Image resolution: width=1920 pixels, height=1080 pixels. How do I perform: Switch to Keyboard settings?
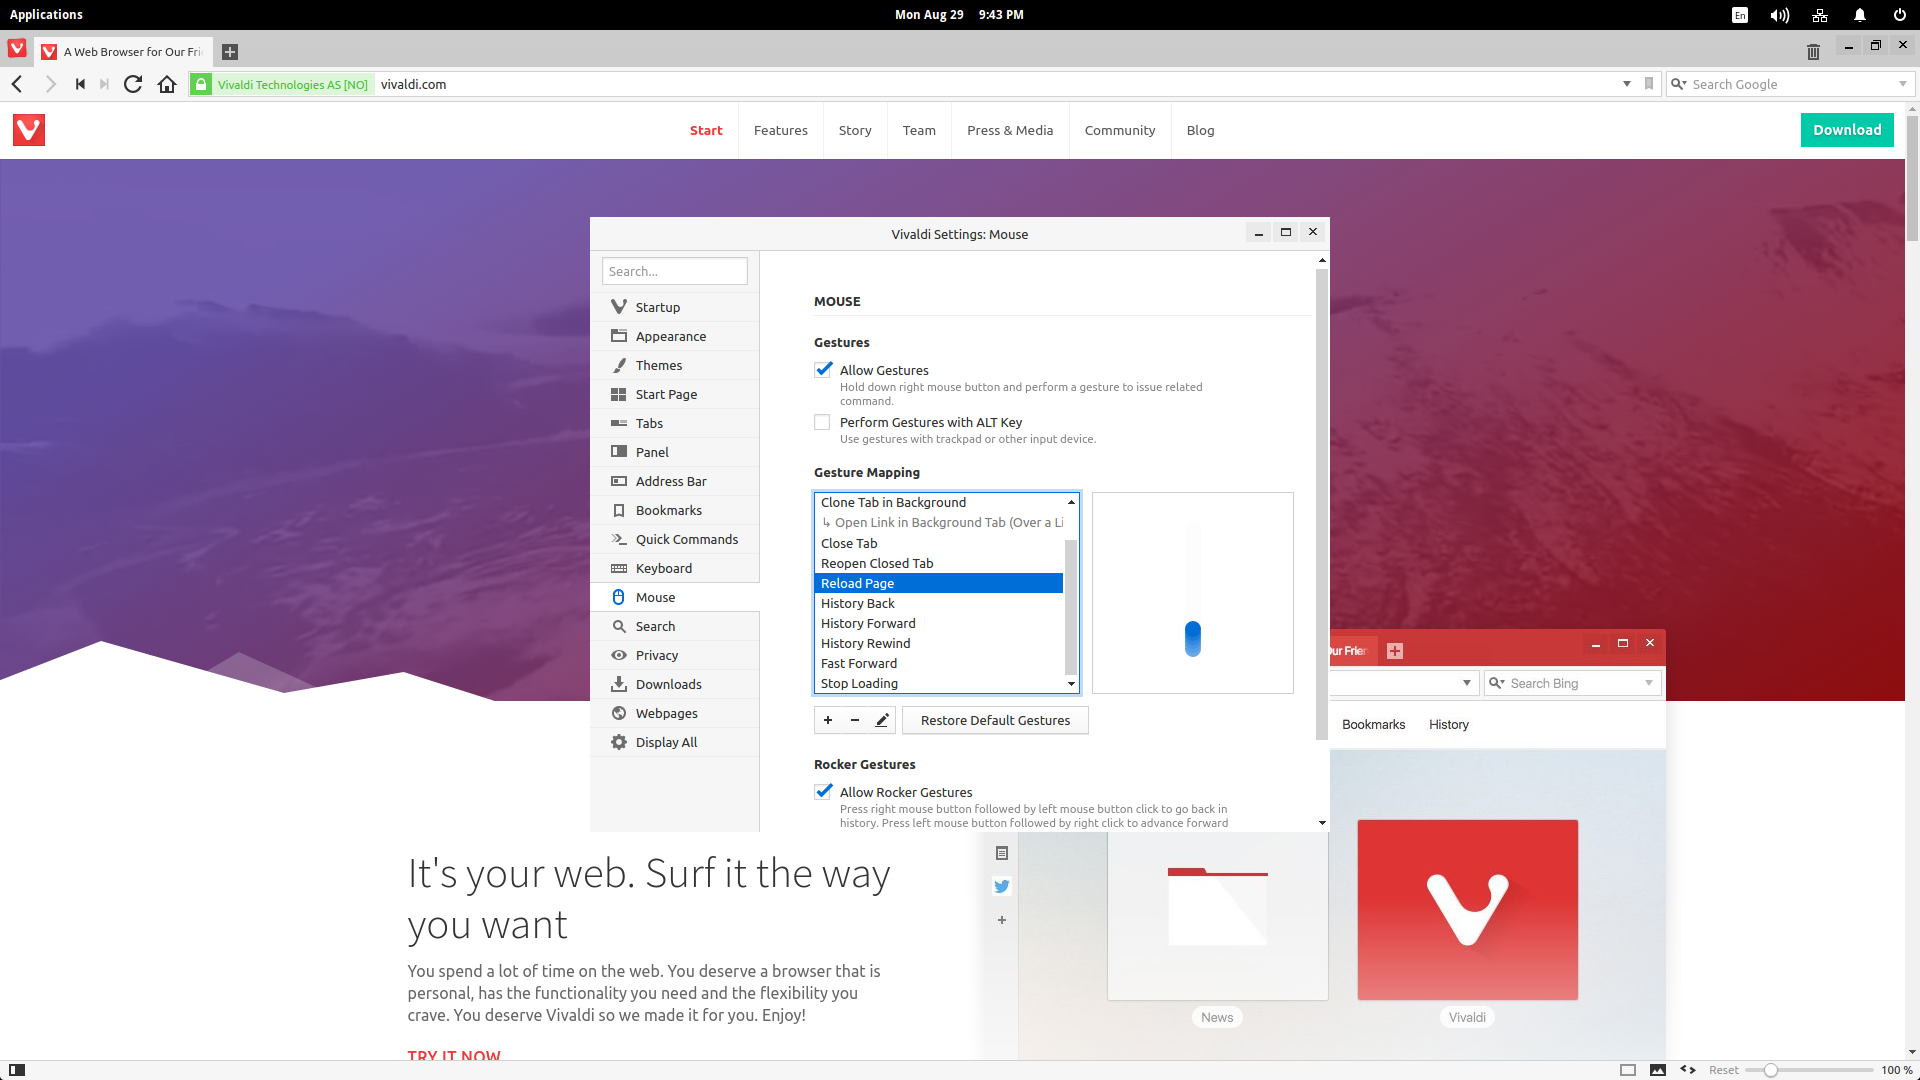(675, 568)
